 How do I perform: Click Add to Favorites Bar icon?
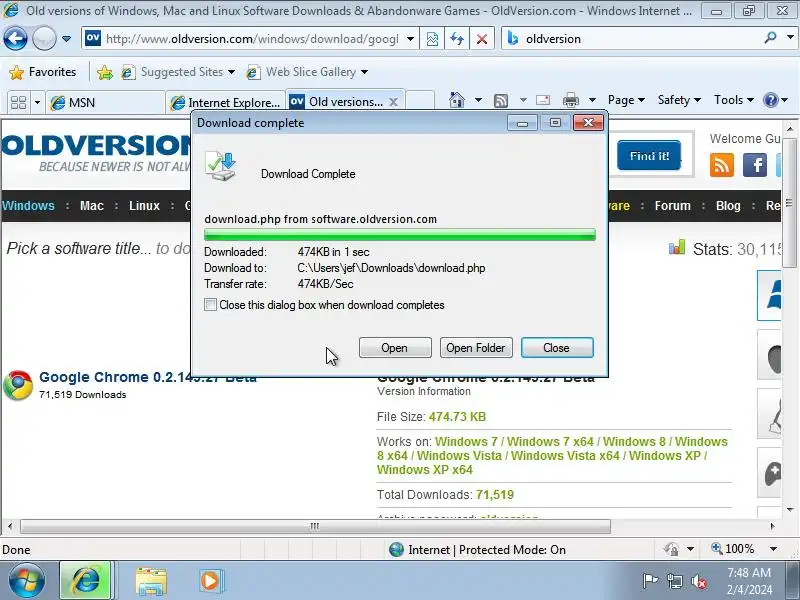105,72
